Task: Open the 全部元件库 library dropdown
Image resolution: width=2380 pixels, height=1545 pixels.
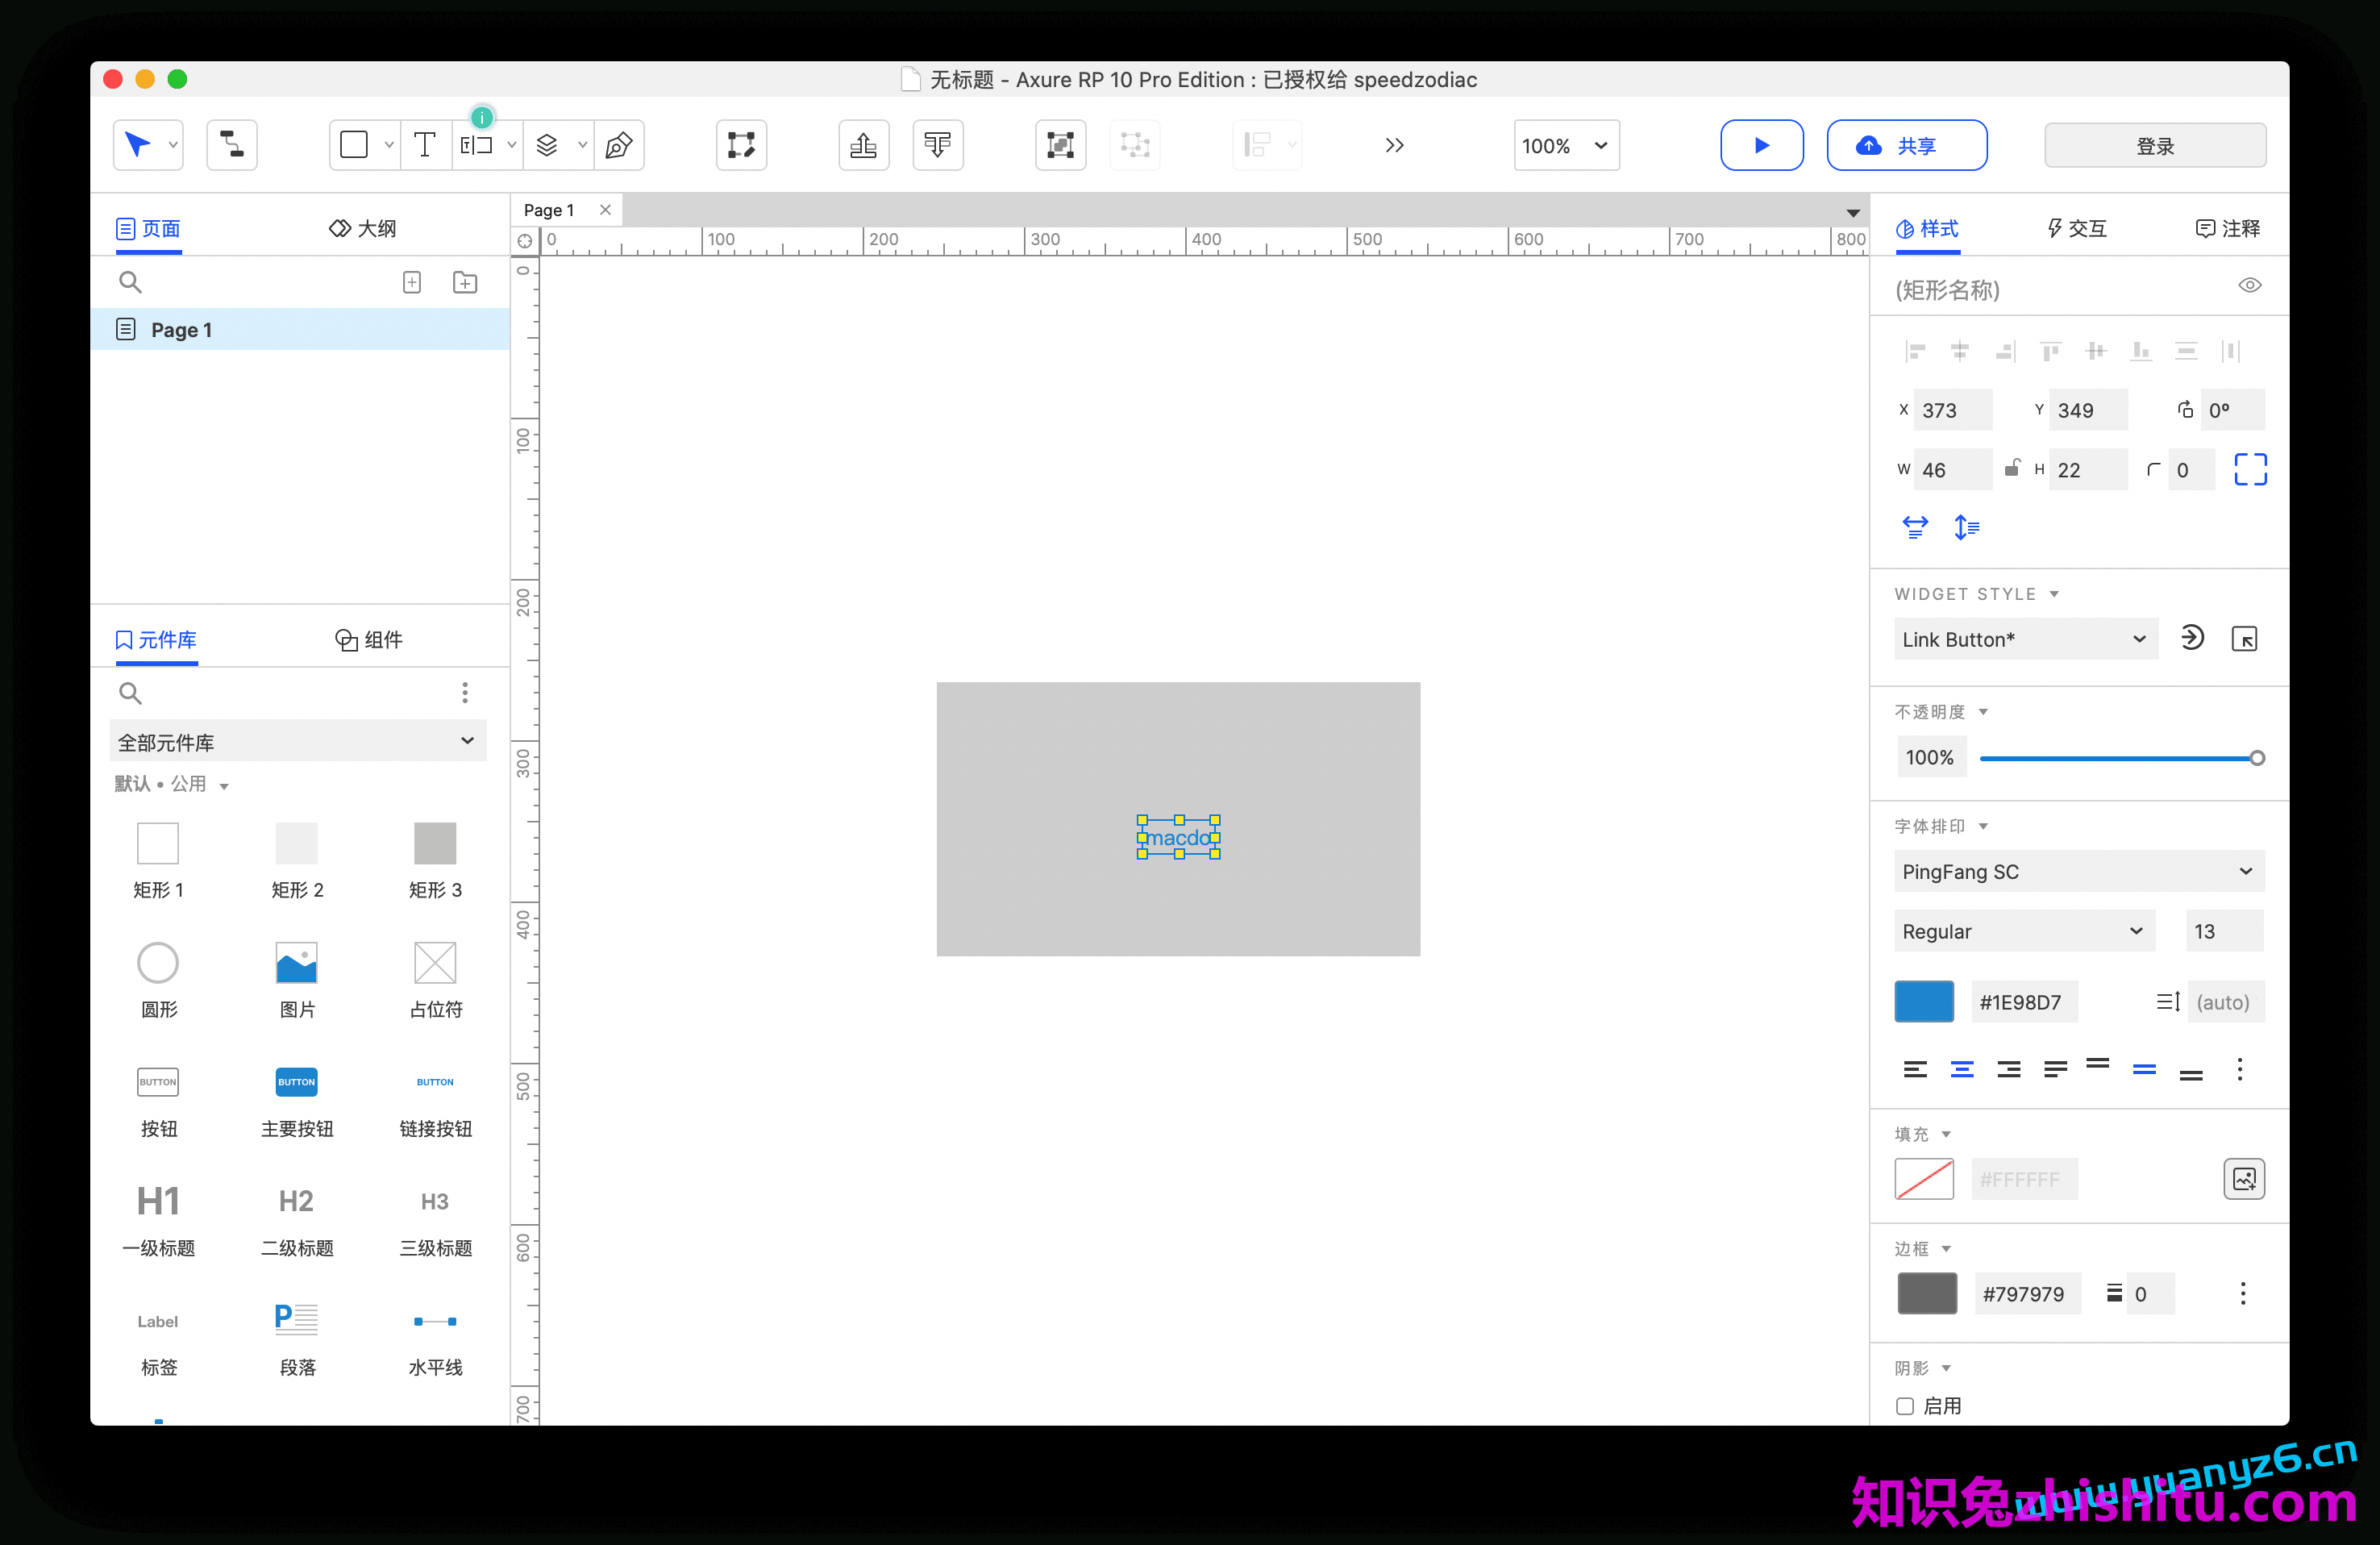Action: point(297,742)
